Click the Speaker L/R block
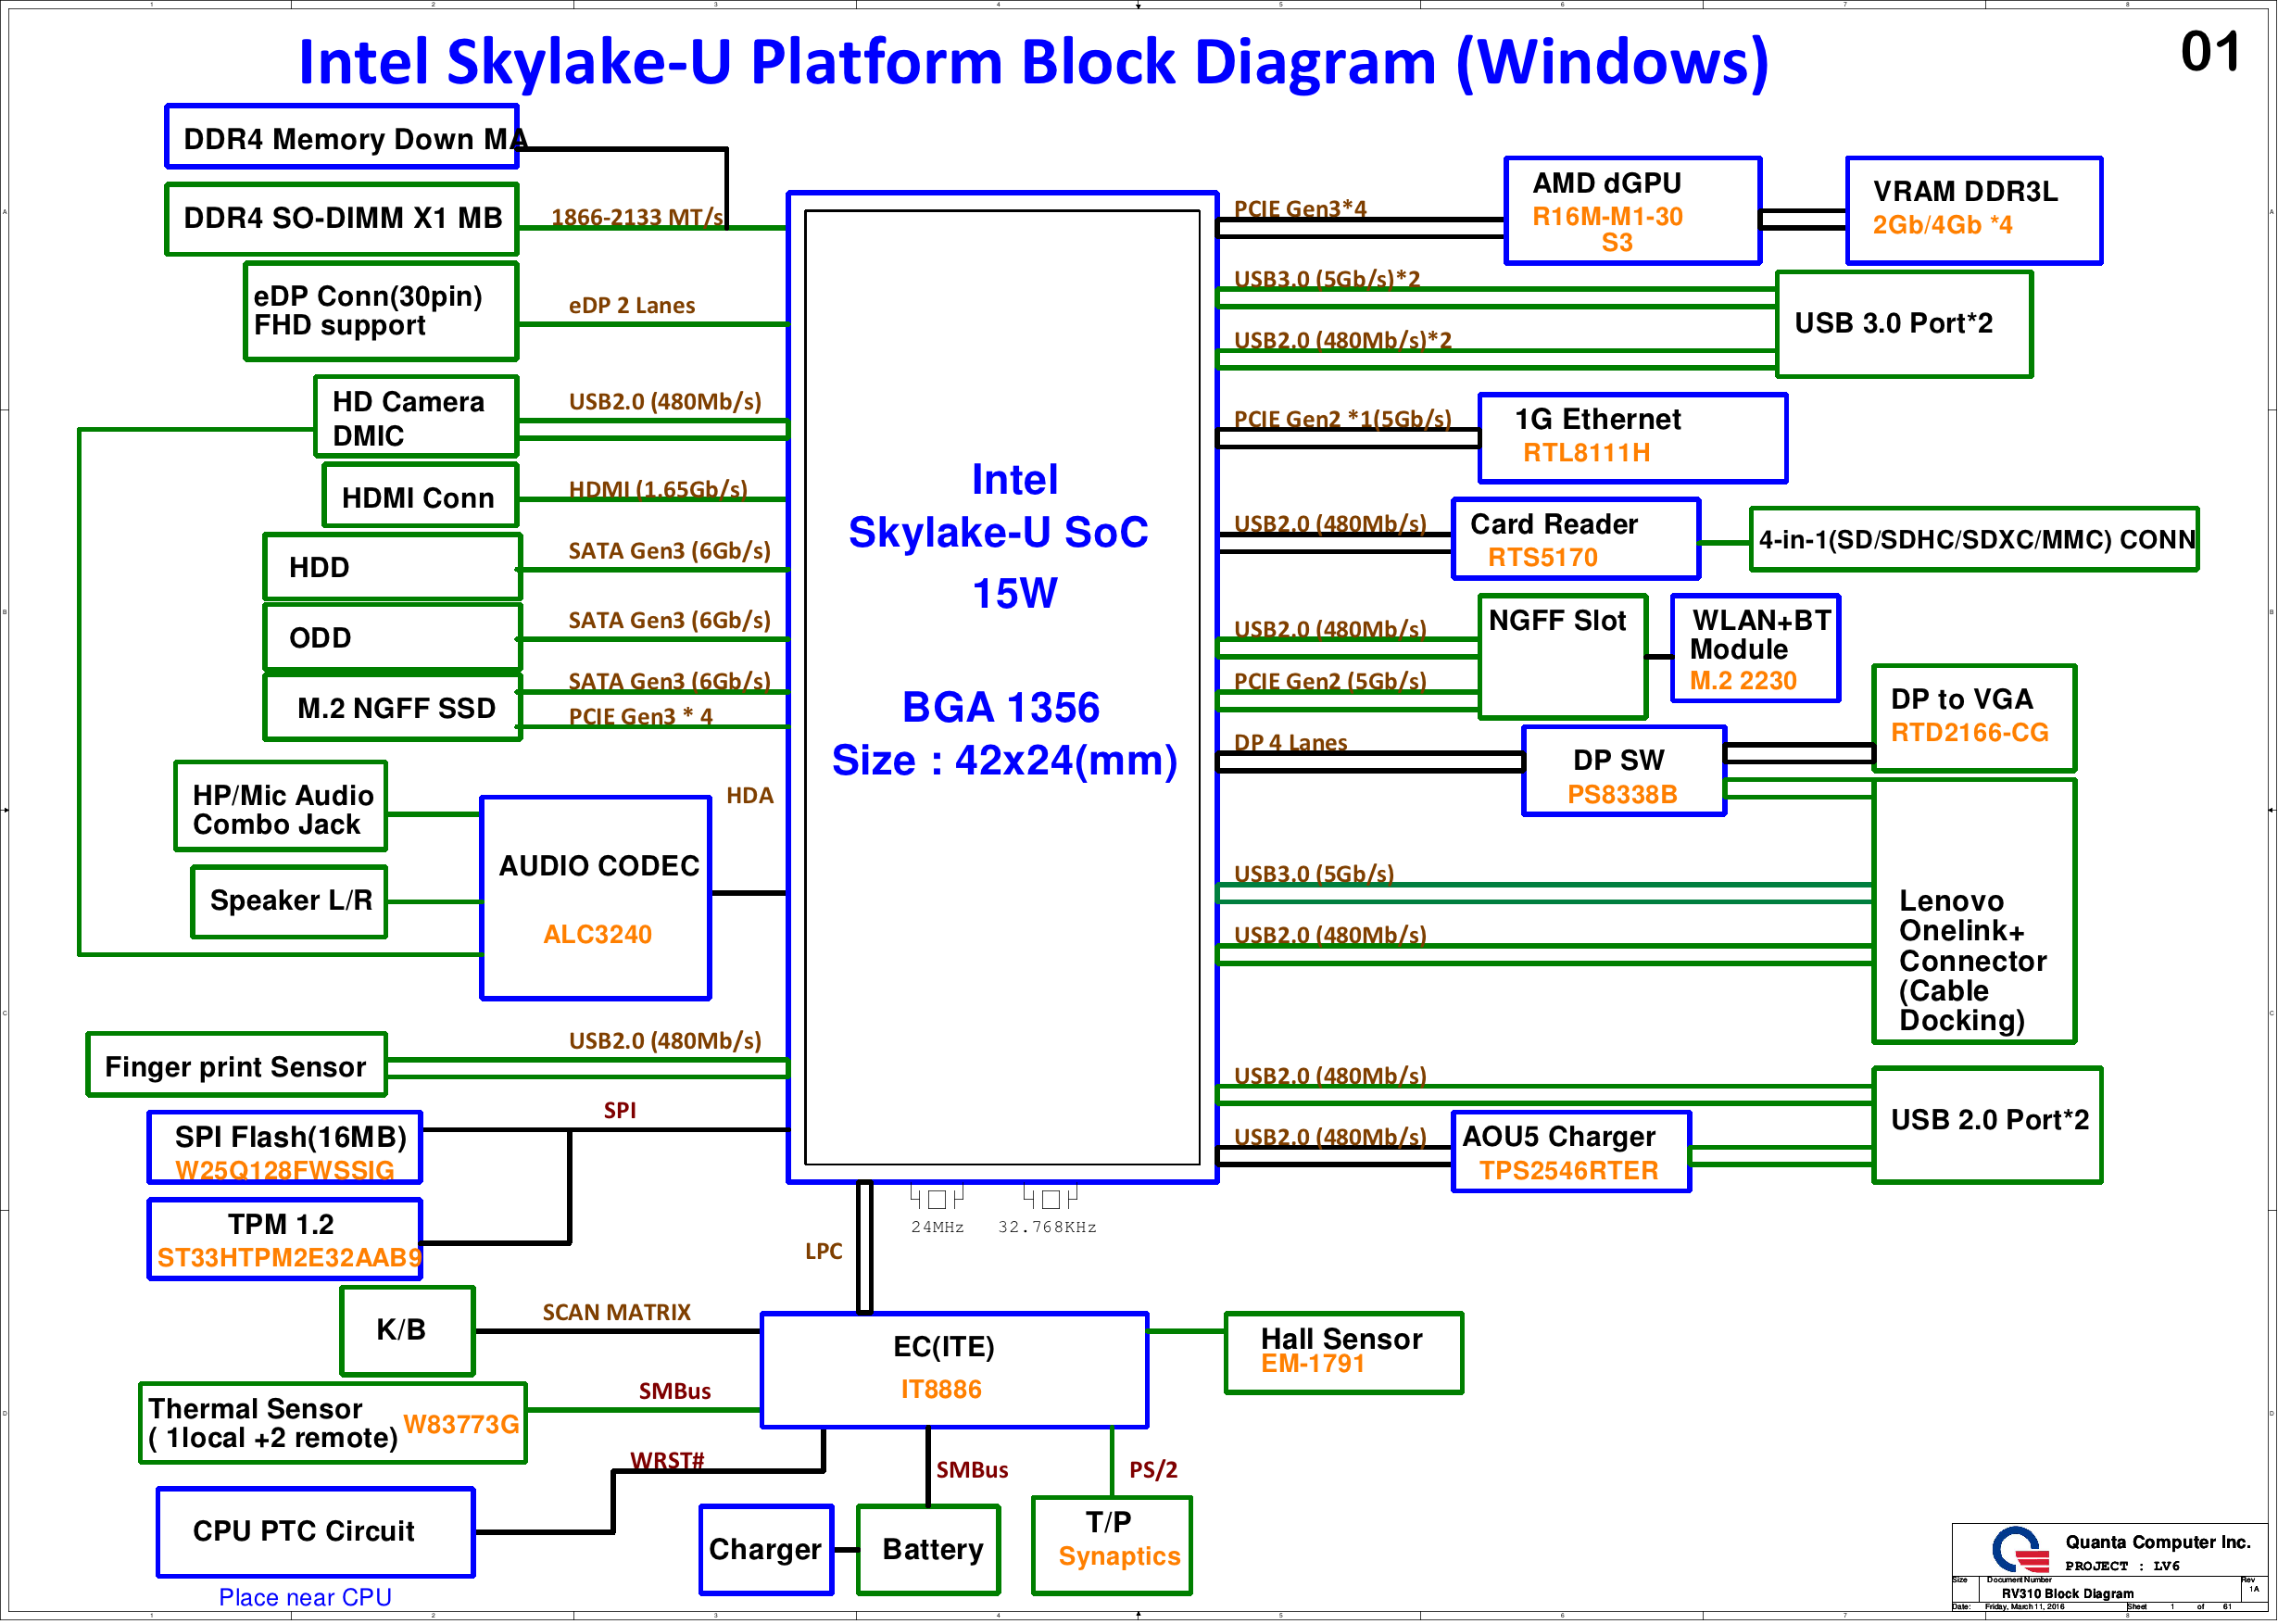The height and width of the screenshot is (1624, 2278). (289, 902)
